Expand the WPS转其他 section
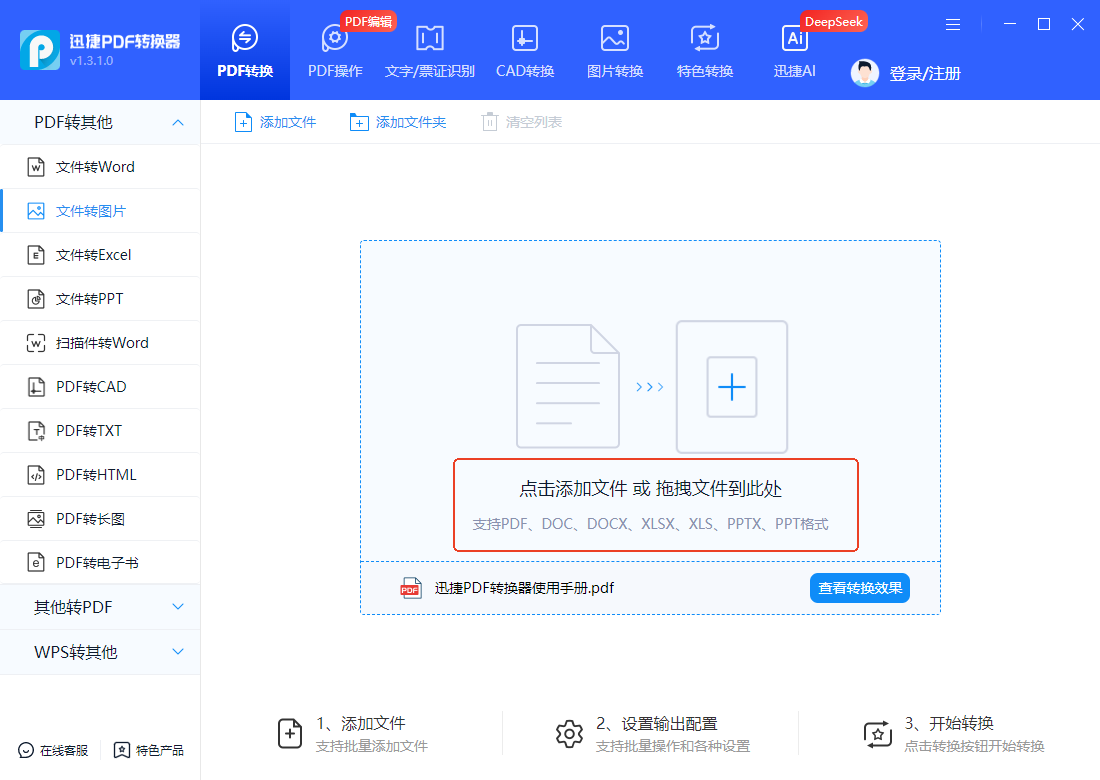This screenshot has width=1100, height=780. (x=100, y=652)
